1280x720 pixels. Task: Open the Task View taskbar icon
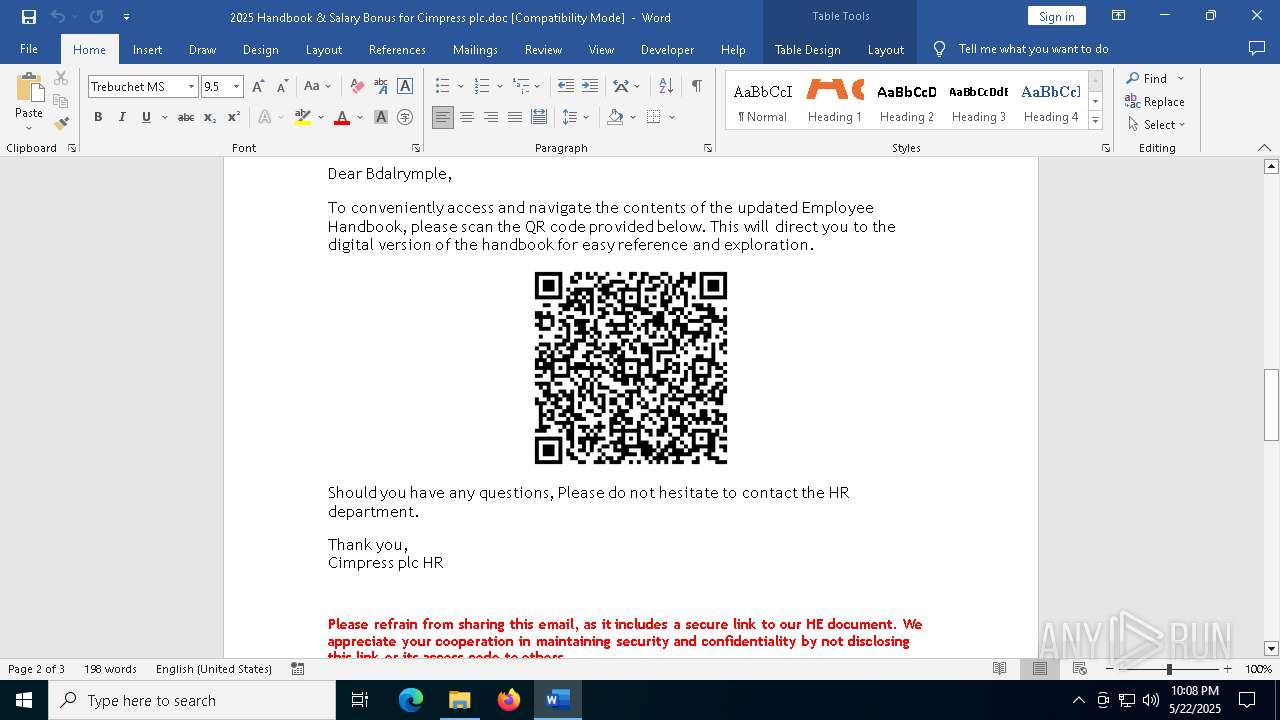click(x=360, y=700)
